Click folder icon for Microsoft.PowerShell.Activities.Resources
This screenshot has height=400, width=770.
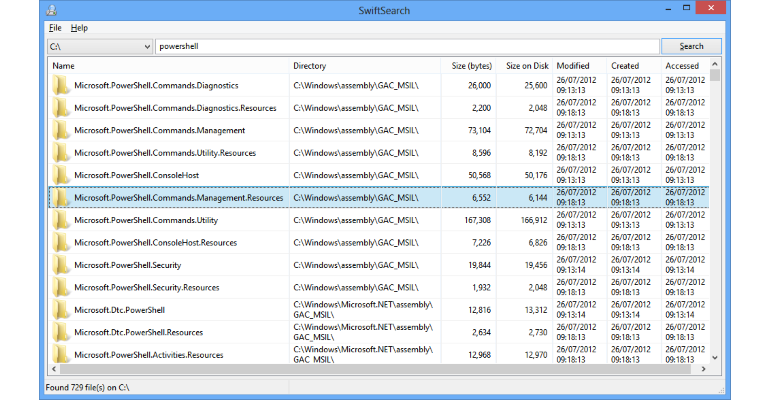click(x=60, y=354)
